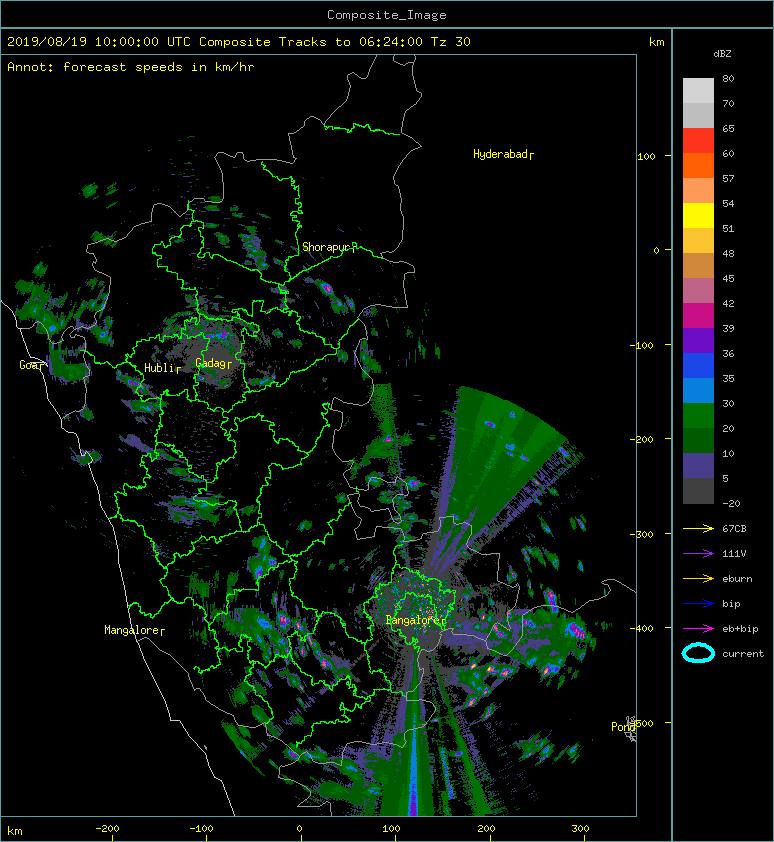Click the purple 111V arrow in legend
This screenshot has height=842, width=774.
698,554
